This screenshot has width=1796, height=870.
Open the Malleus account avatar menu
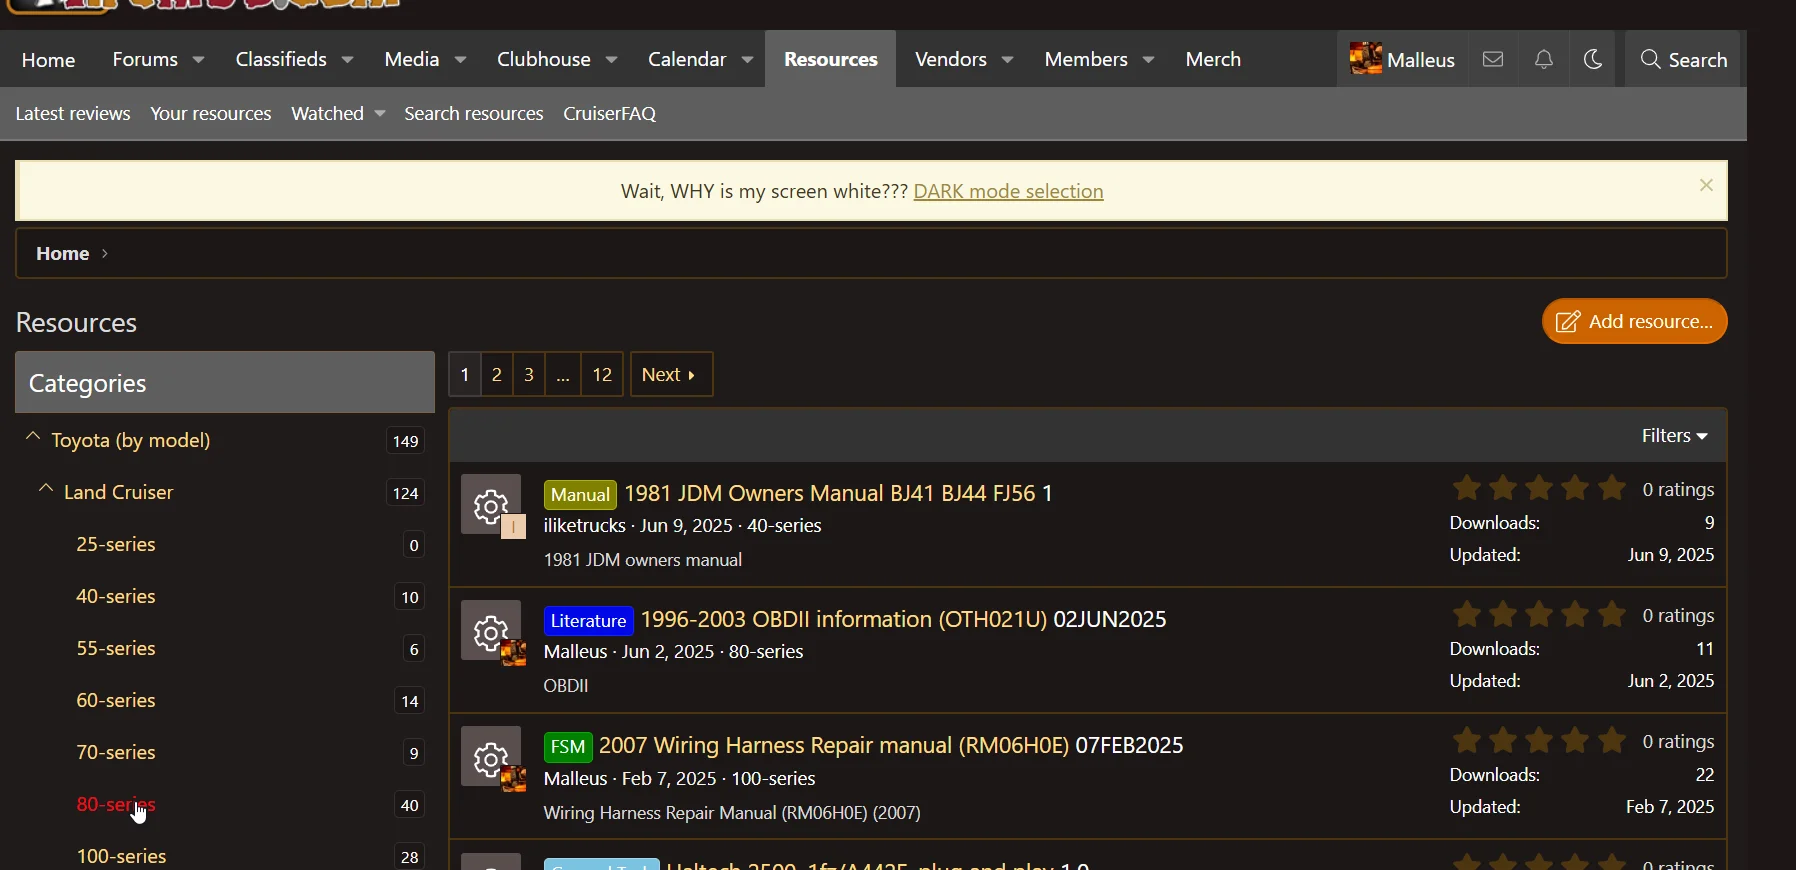tap(1403, 60)
